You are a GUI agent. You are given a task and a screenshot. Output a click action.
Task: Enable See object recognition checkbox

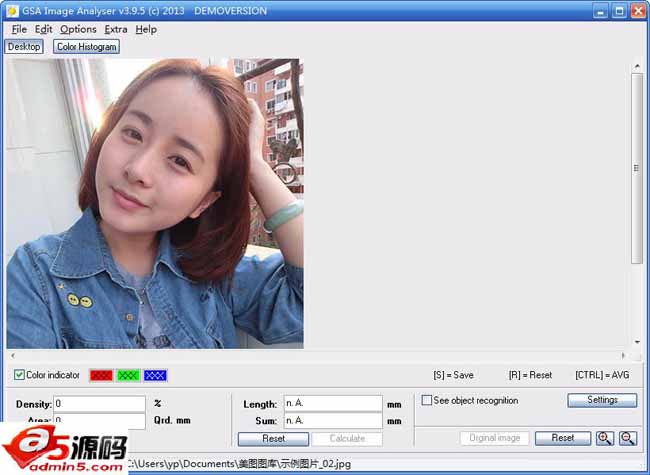point(427,400)
